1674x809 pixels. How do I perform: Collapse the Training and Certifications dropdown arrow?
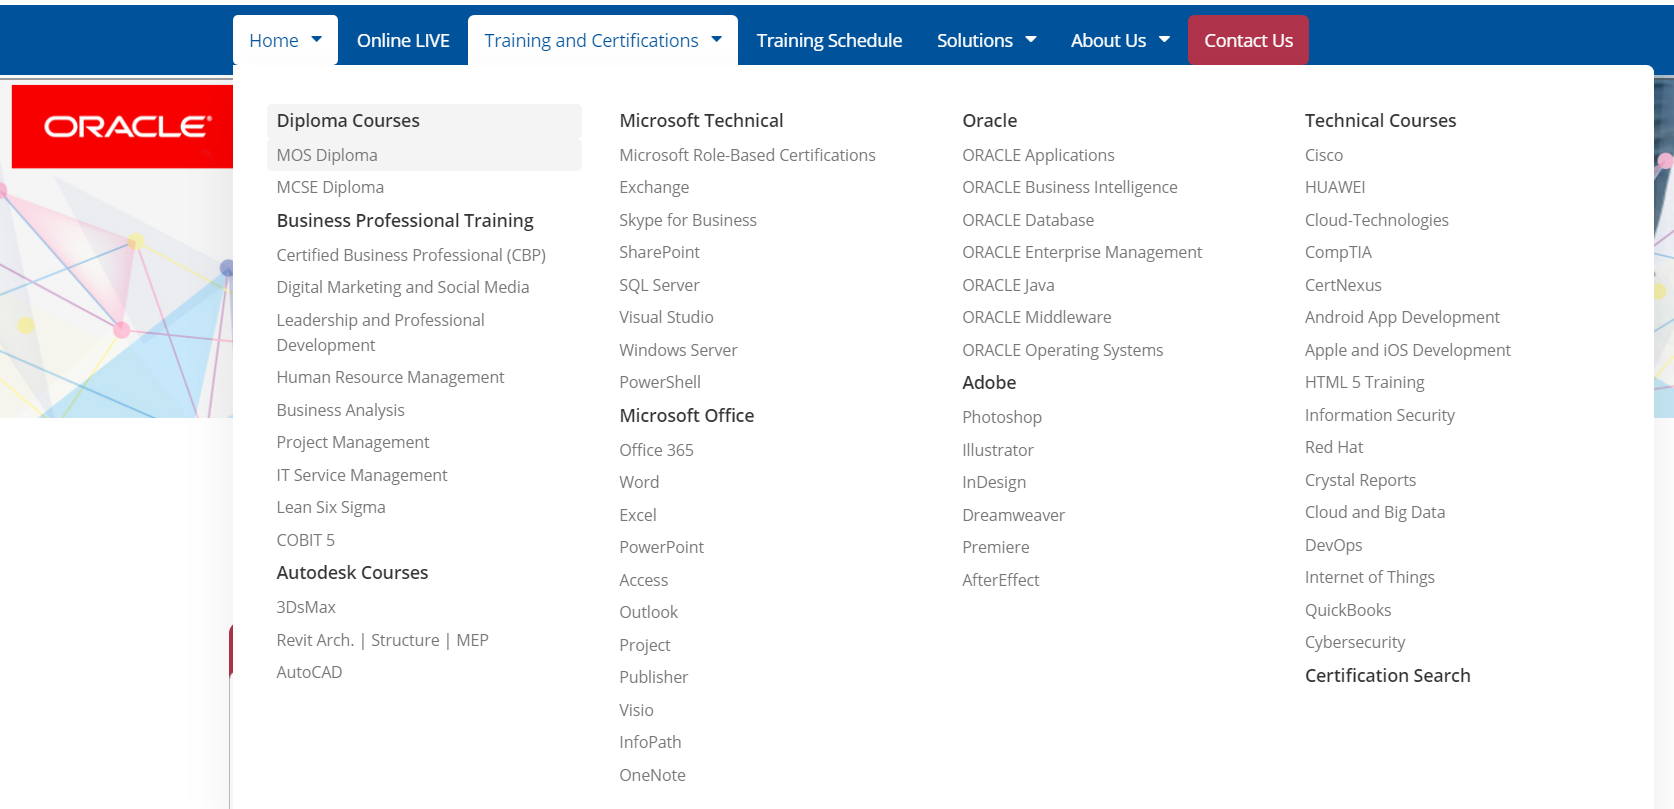[x=716, y=40]
